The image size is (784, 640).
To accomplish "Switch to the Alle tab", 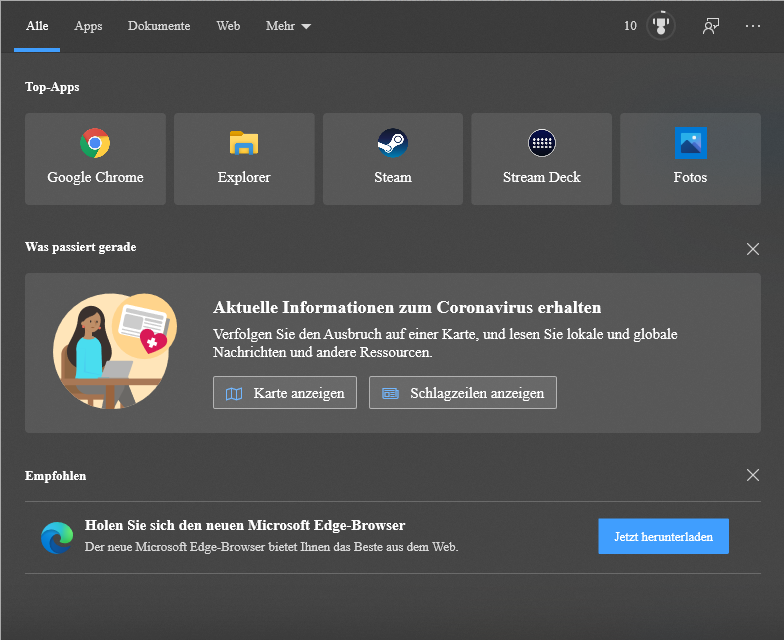I will pyautogui.click(x=37, y=26).
